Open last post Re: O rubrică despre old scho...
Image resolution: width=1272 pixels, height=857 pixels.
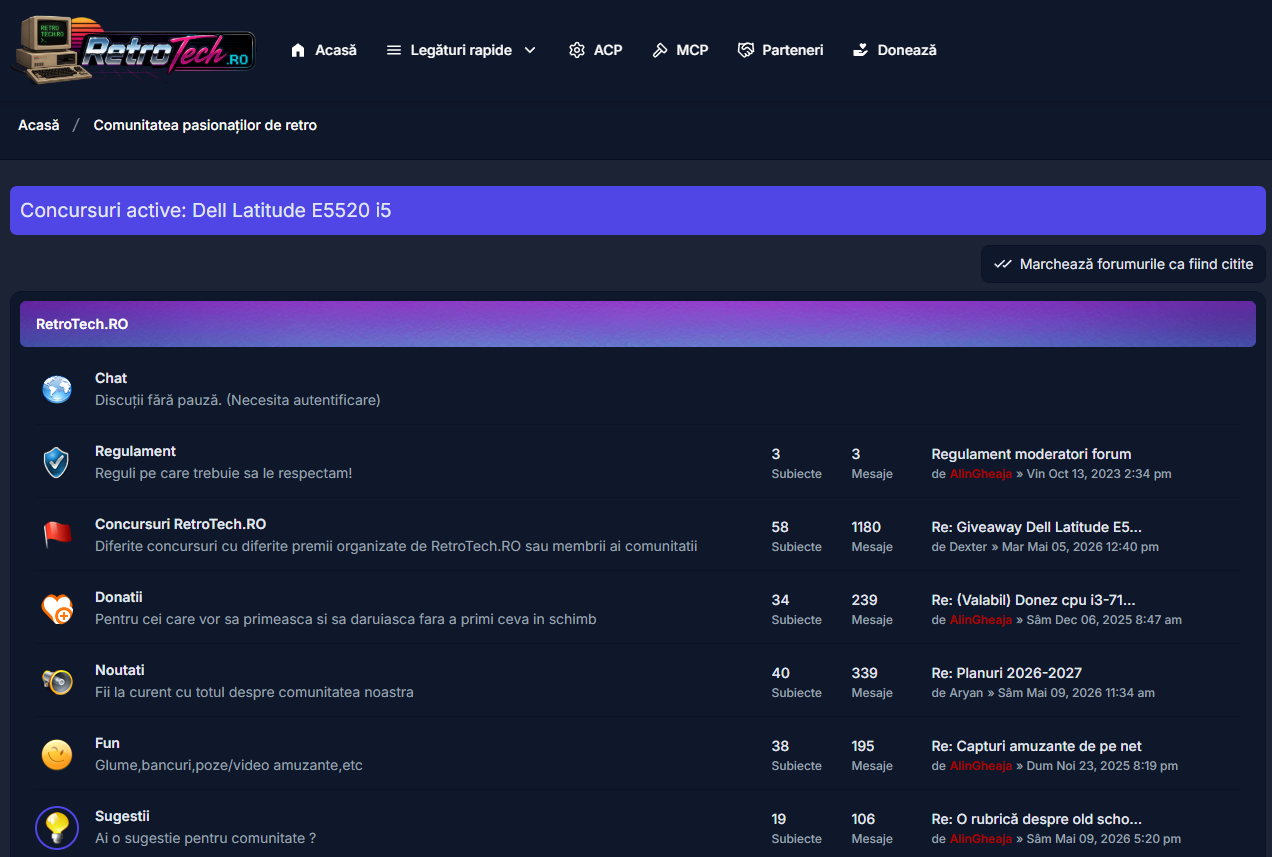pyautogui.click(x=1036, y=819)
